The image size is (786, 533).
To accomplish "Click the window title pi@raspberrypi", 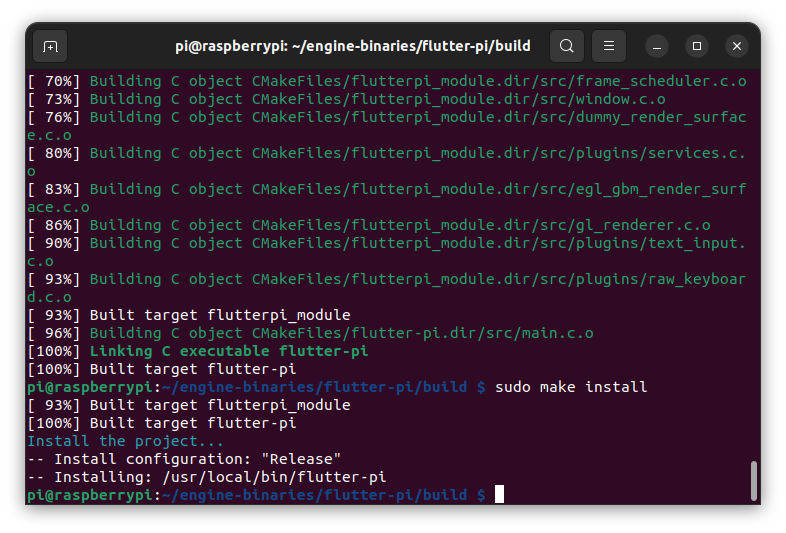I will (352, 46).
